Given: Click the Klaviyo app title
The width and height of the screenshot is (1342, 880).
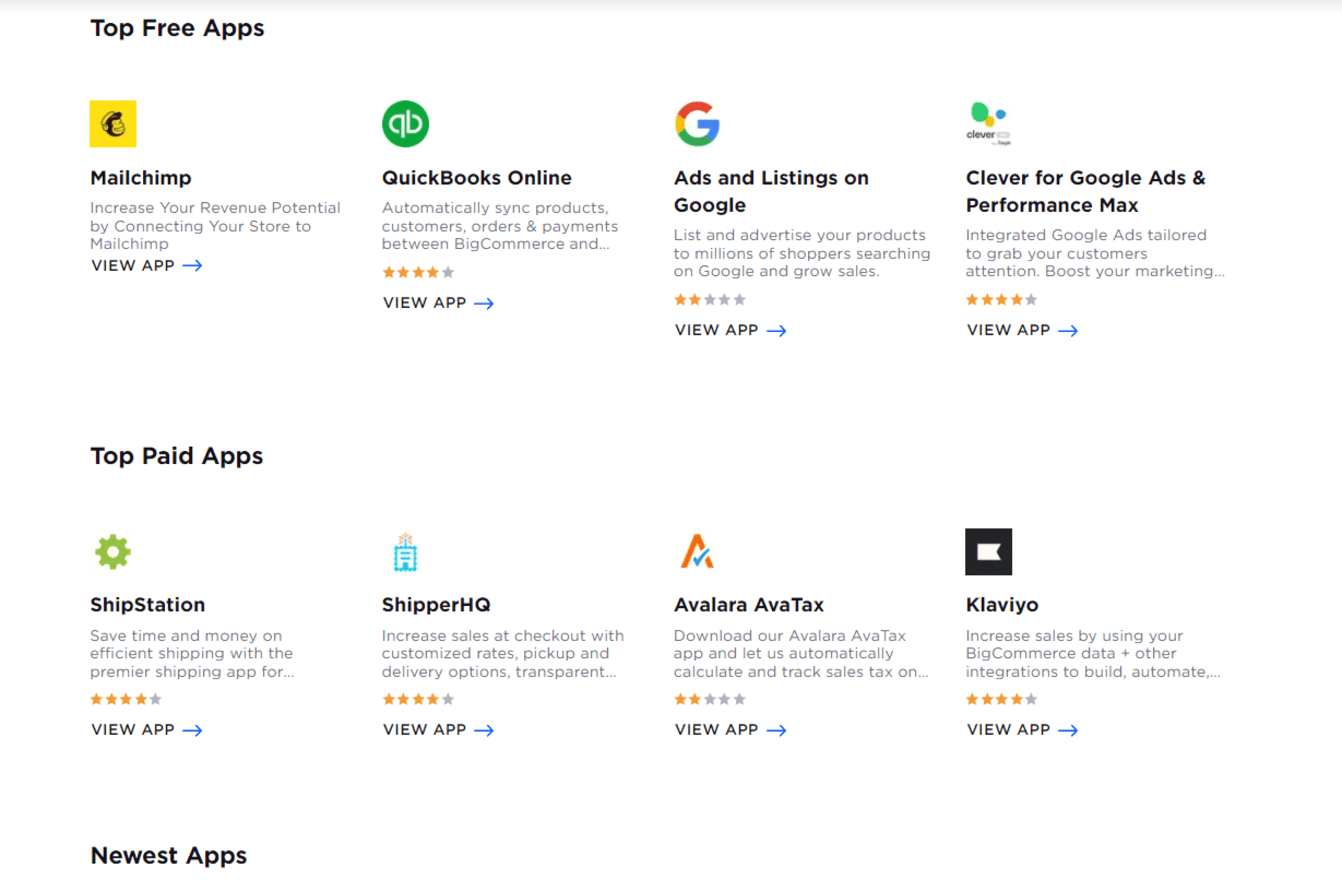Looking at the screenshot, I should click(1002, 604).
